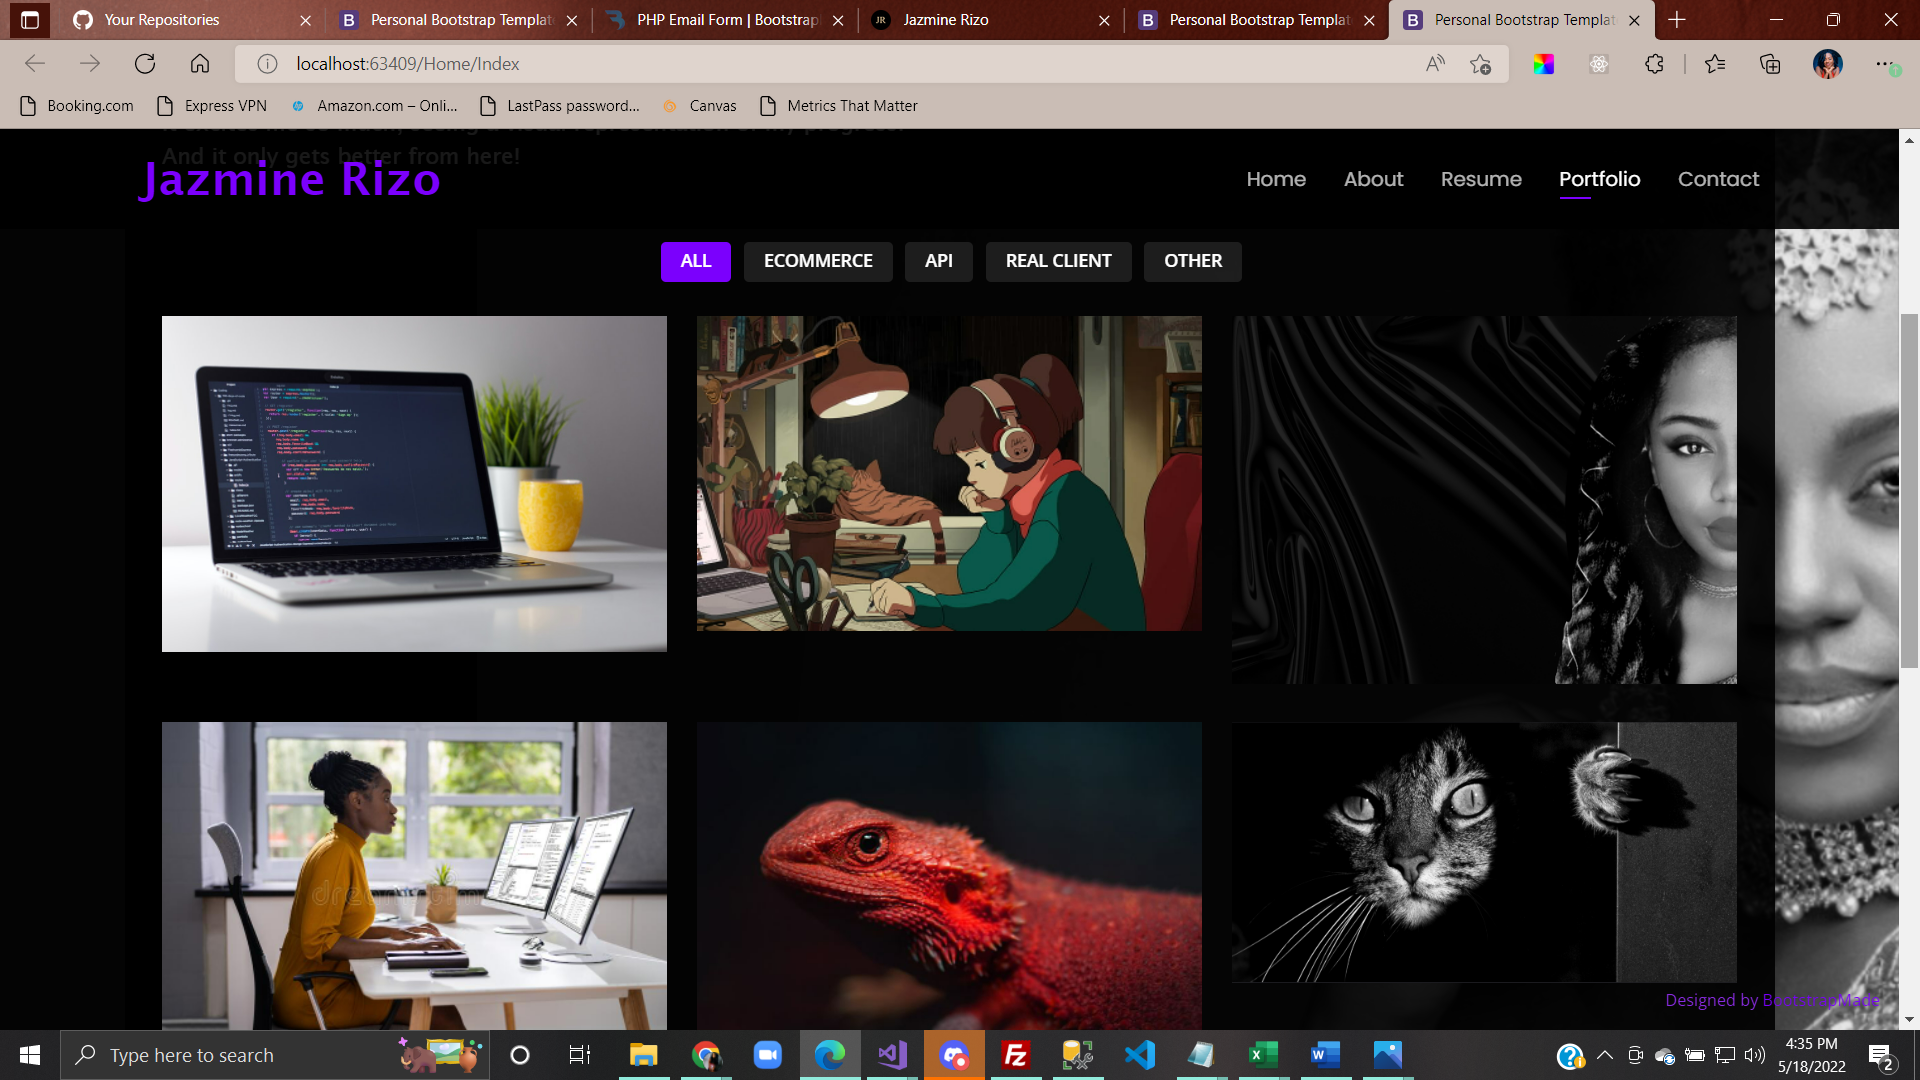Open Visual Studio Code from taskbar

point(1140,1055)
